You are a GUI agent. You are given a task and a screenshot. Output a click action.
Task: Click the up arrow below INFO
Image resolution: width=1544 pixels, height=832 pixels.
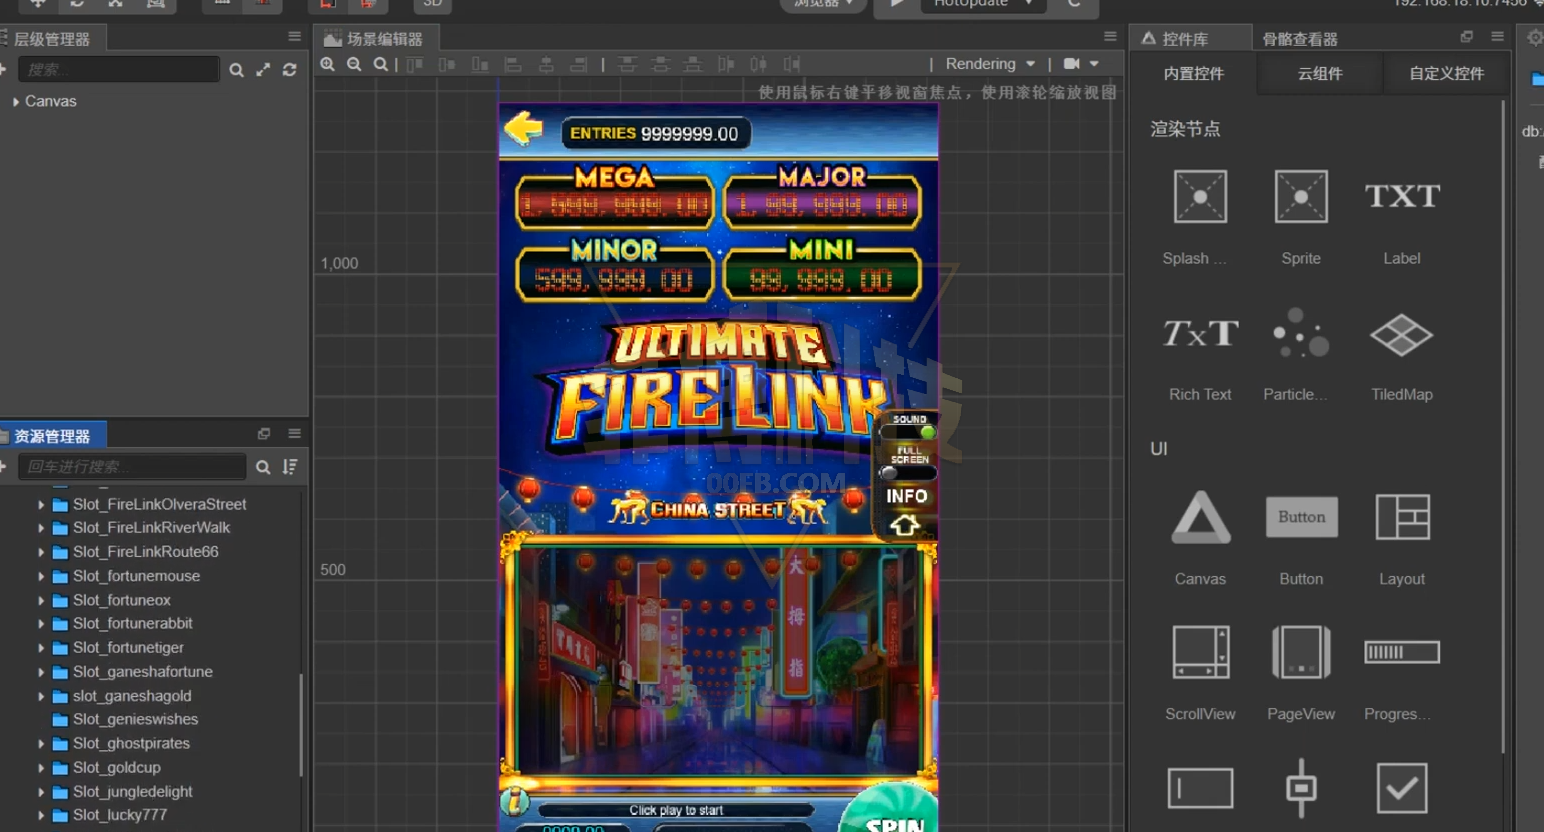[905, 525]
